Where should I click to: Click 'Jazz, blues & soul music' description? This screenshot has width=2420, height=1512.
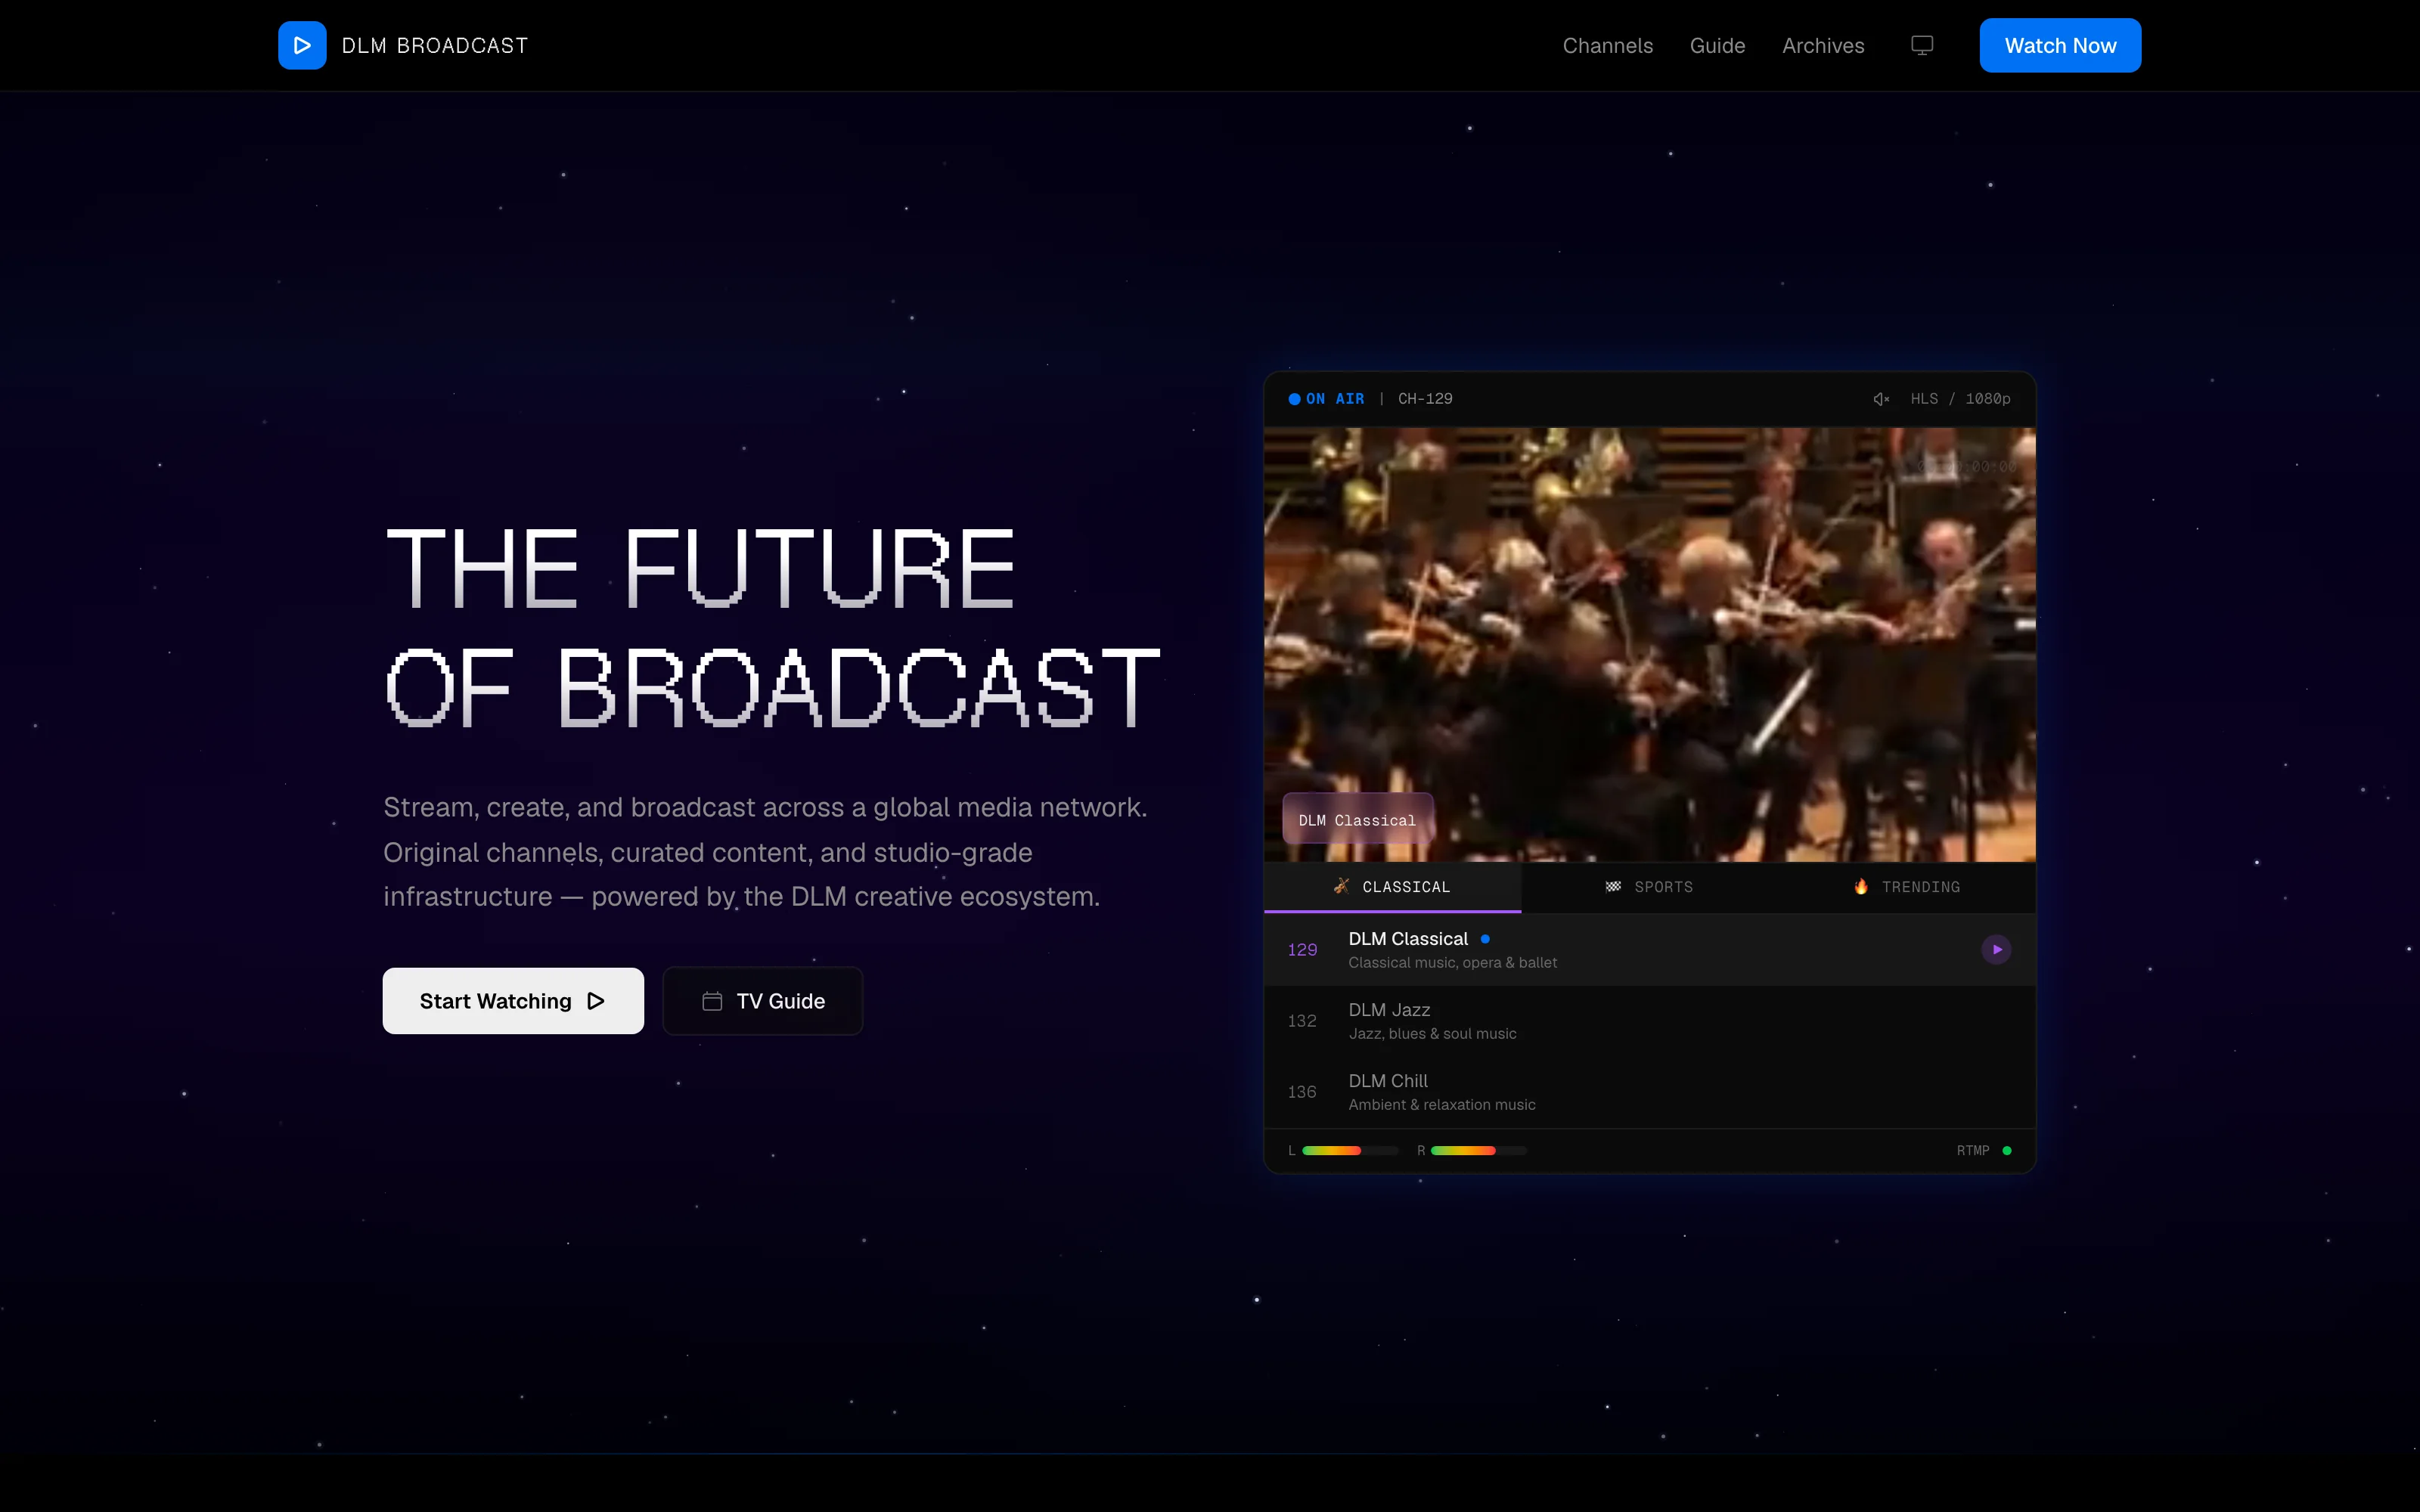tap(1432, 1033)
